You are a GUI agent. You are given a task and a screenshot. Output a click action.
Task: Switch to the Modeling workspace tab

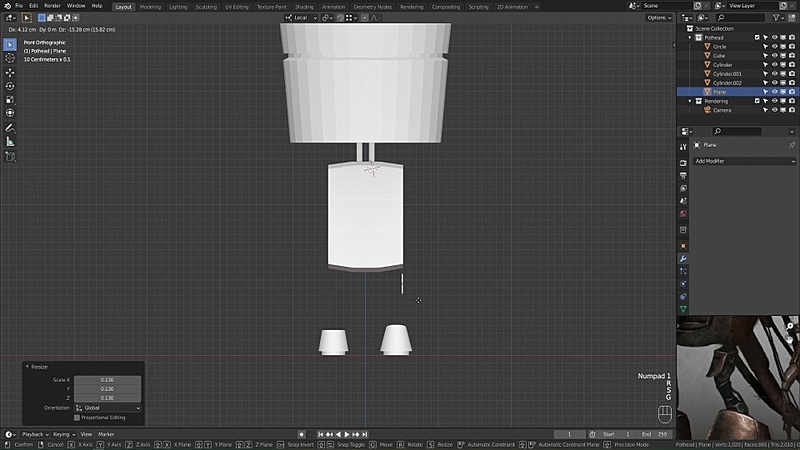click(150, 7)
